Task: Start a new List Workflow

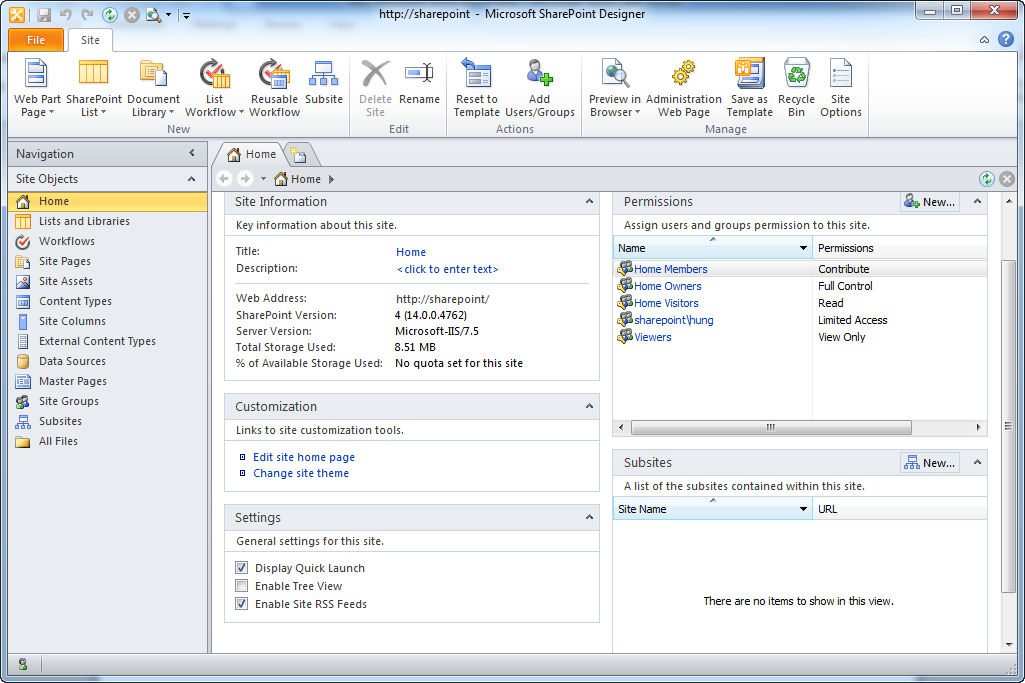Action: pyautogui.click(x=214, y=88)
